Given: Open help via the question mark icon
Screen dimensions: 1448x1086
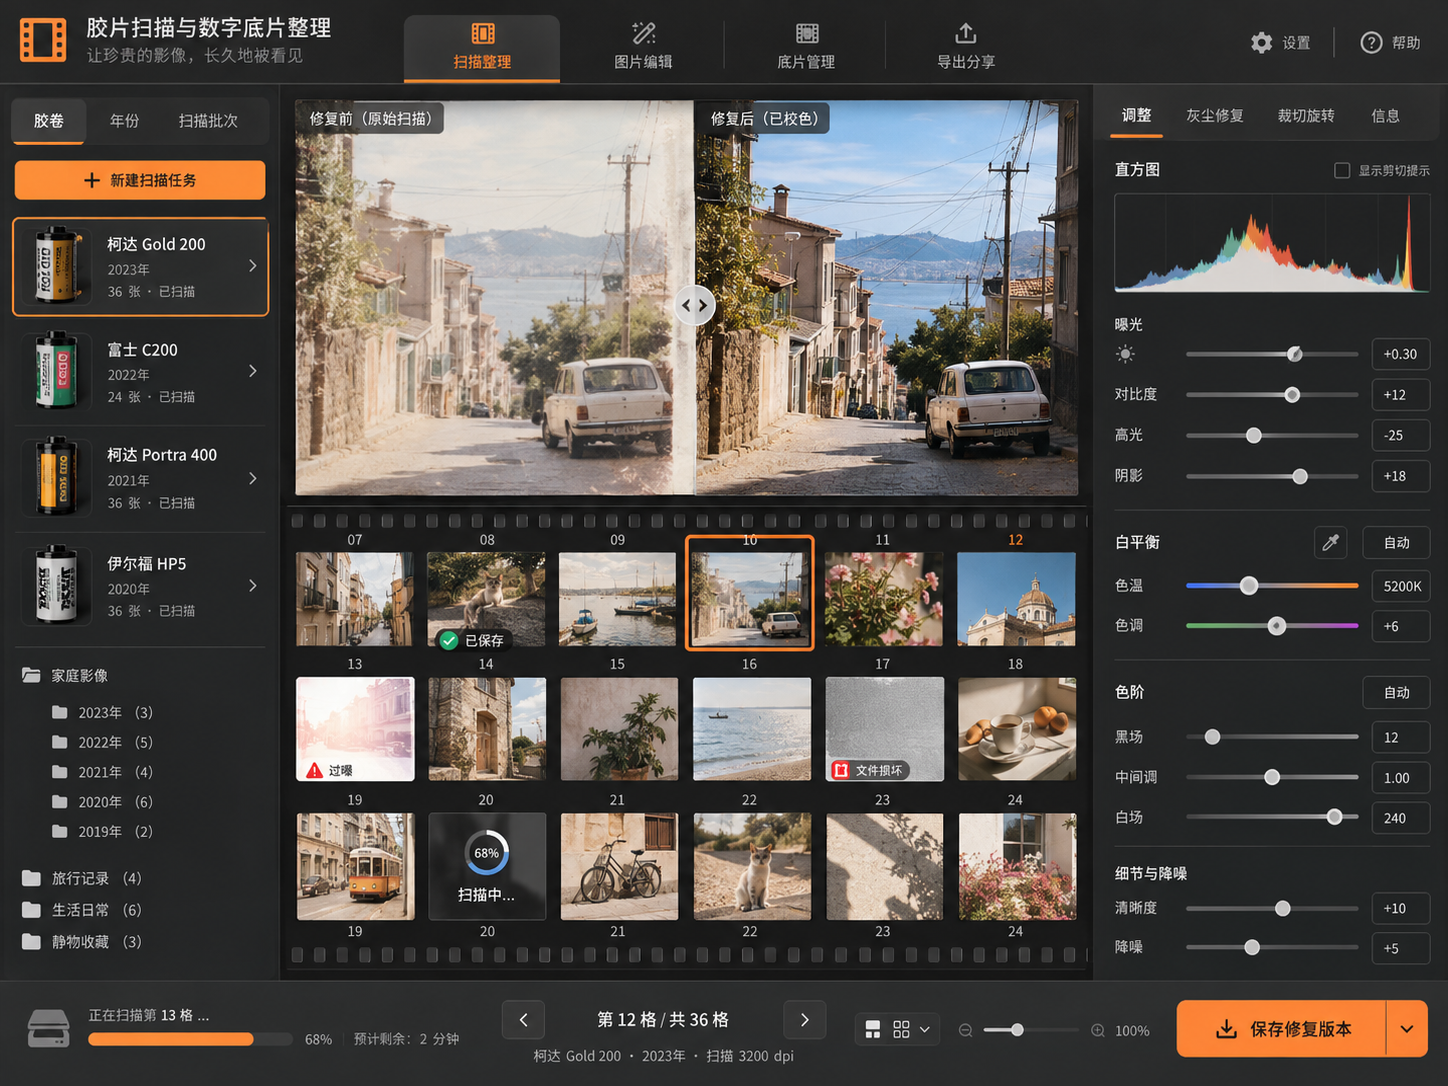Looking at the screenshot, I should 1371,43.
